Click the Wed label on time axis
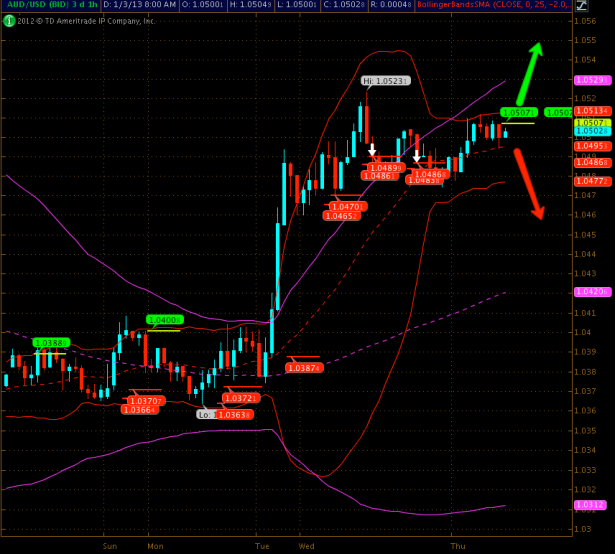The image size is (615, 554). [306, 546]
